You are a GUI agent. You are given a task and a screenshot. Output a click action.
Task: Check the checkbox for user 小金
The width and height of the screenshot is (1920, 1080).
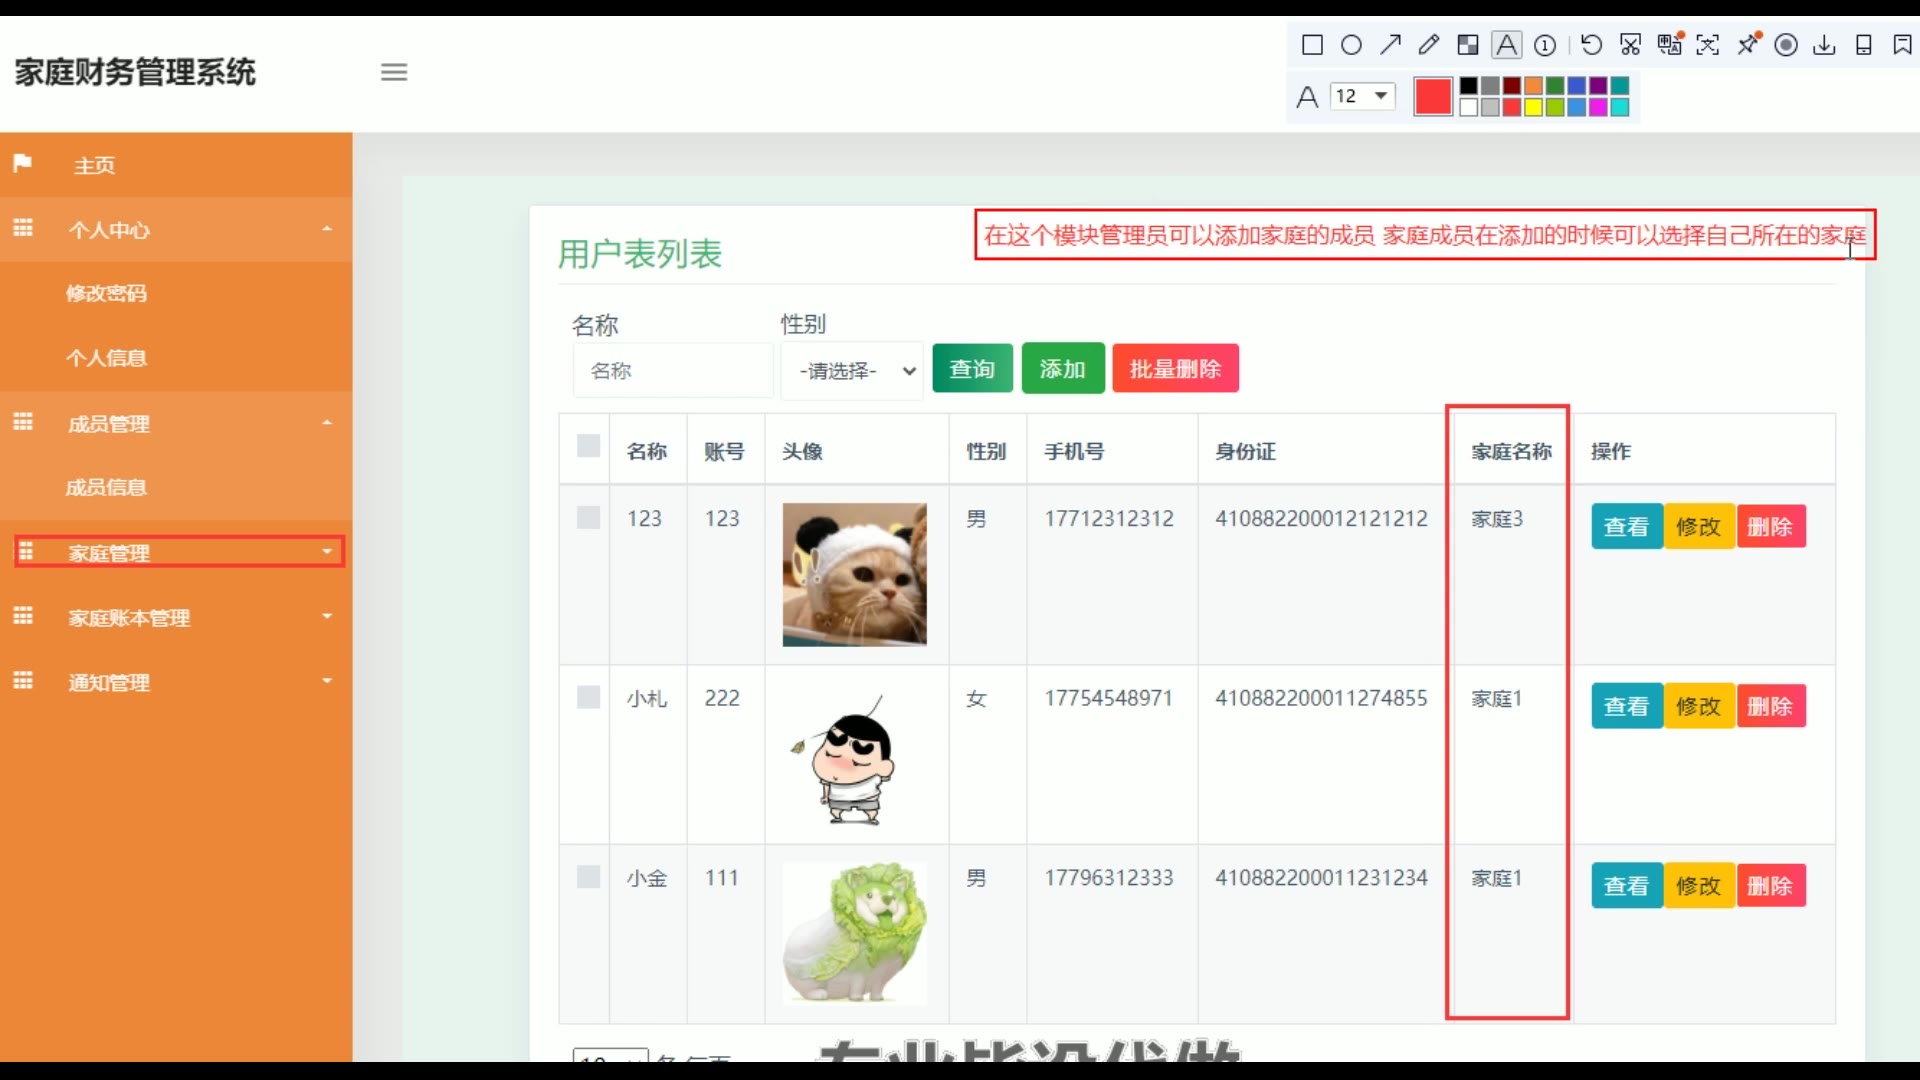(x=588, y=877)
